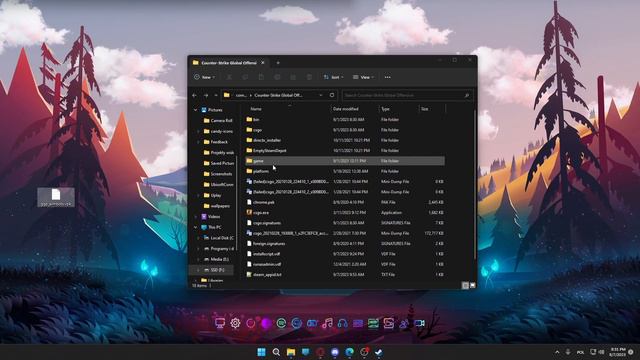Add a new Explorer tab with the plus
The height and width of the screenshot is (360, 640).
point(278,63)
